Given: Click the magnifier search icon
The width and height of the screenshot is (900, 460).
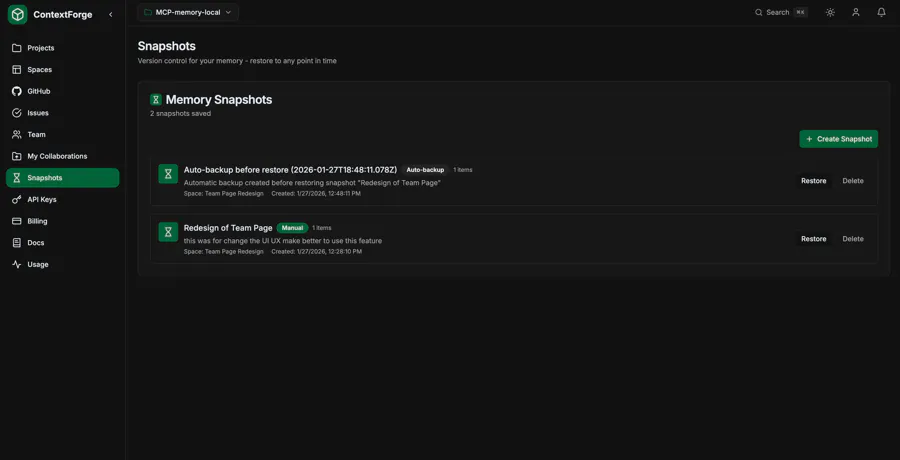Looking at the screenshot, I should (758, 12).
